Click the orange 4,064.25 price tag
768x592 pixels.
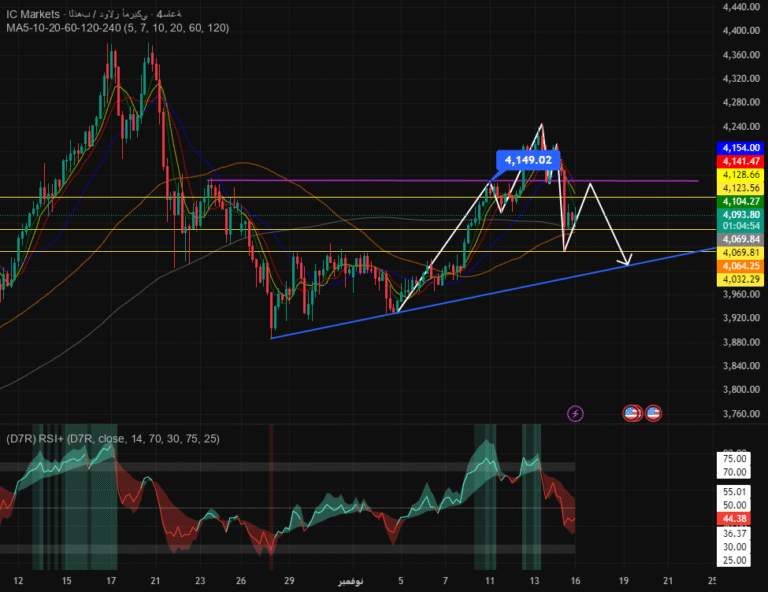click(741, 266)
